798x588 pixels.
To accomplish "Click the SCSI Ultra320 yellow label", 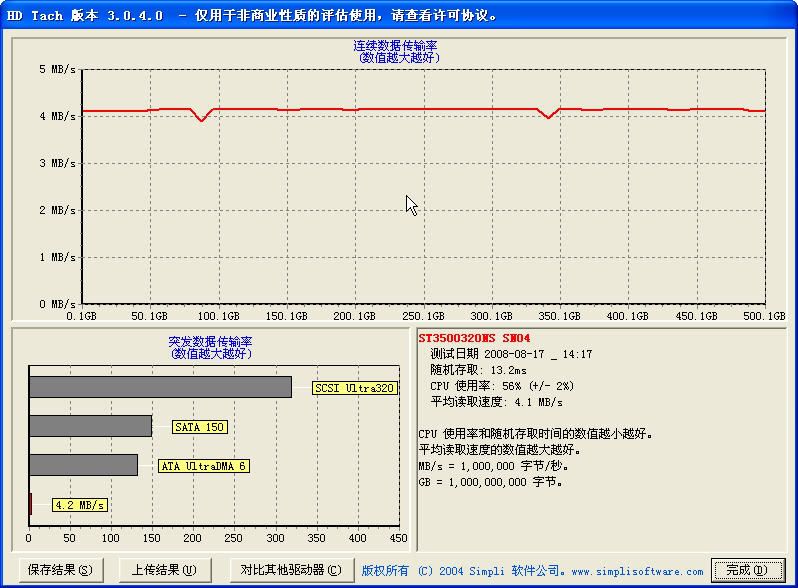I will click(355, 388).
